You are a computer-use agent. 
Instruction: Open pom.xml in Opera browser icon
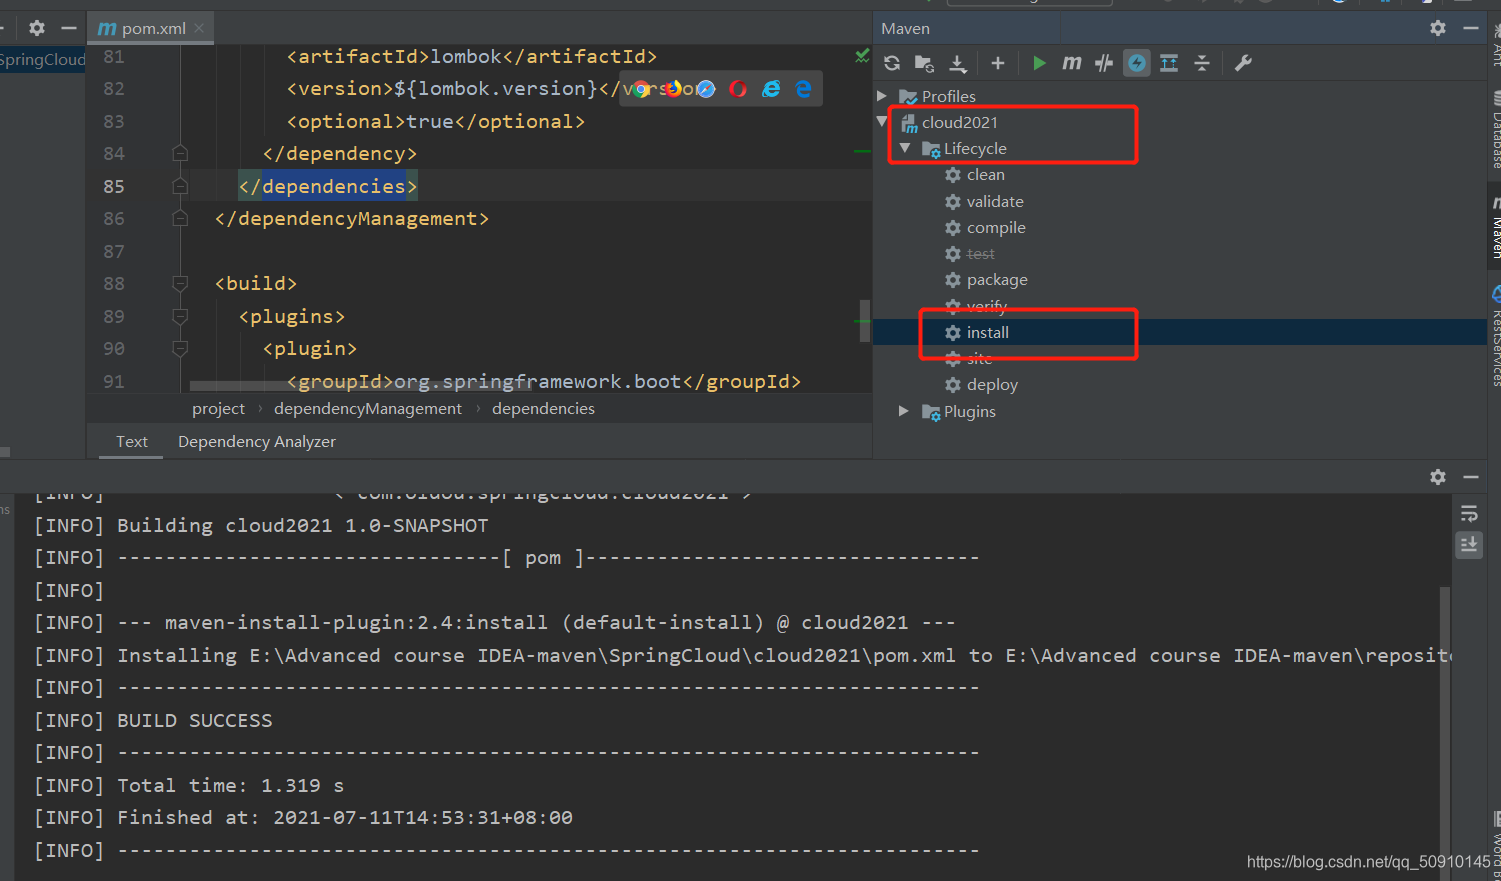click(738, 89)
